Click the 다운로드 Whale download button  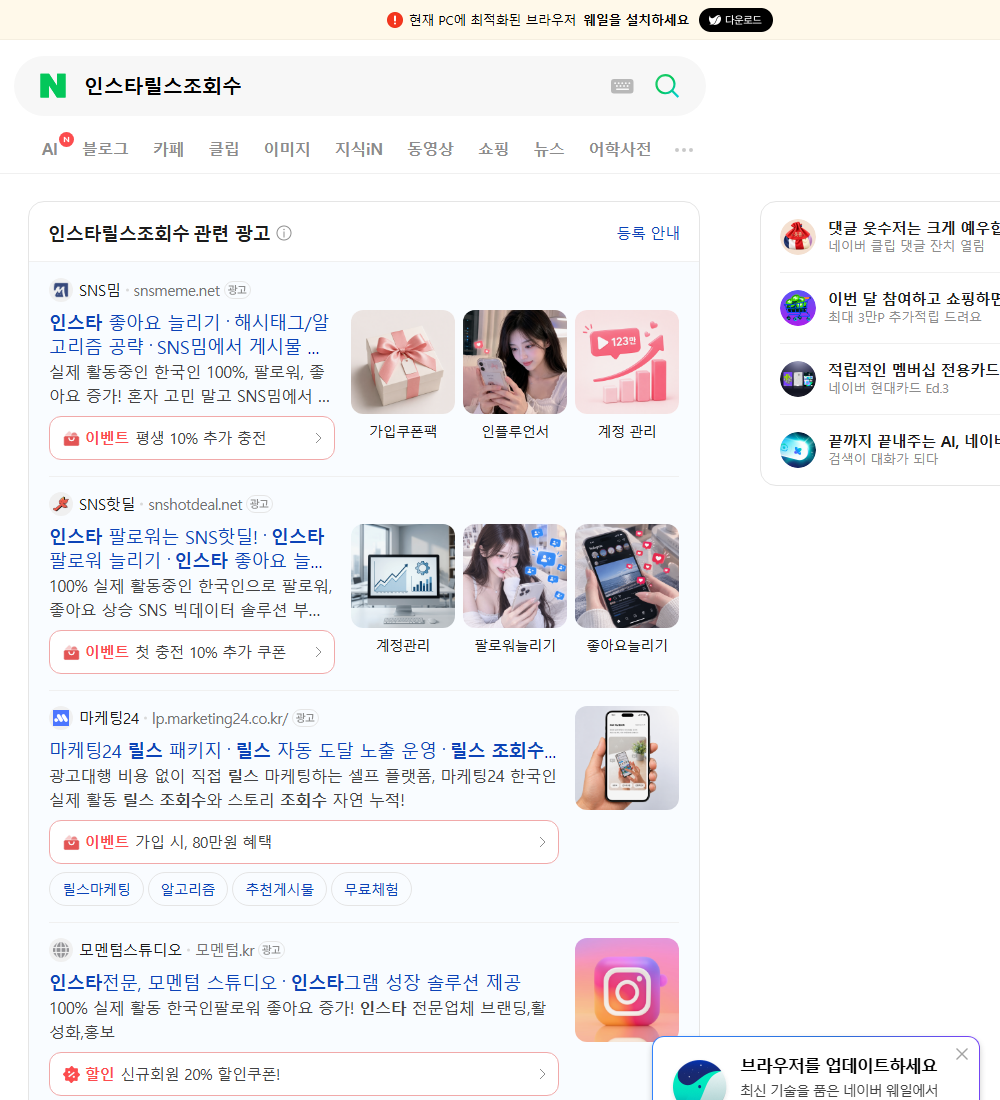click(735, 20)
